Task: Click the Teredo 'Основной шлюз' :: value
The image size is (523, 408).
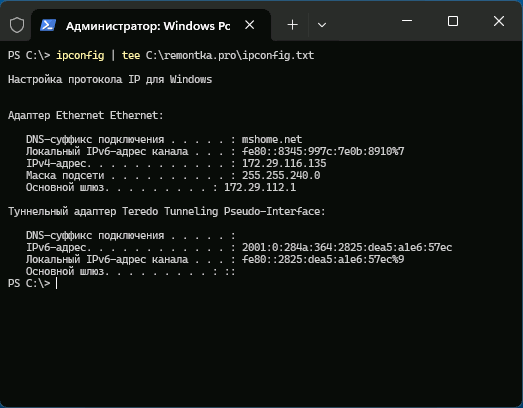Action: 230,272
